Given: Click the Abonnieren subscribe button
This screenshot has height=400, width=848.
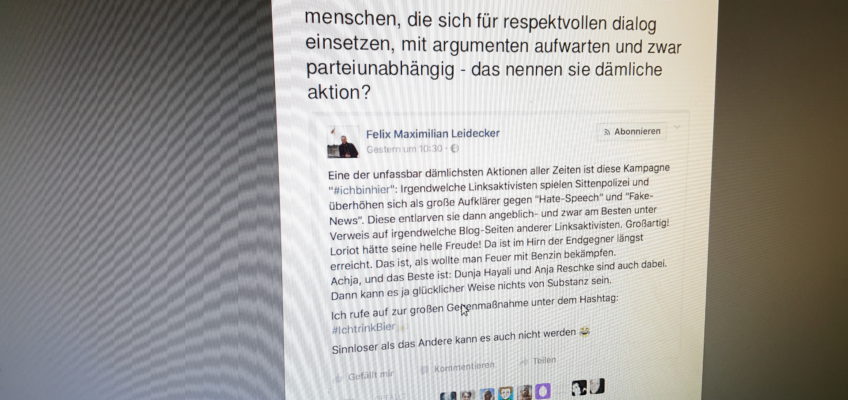Looking at the screenshot, I should (632, 131).
